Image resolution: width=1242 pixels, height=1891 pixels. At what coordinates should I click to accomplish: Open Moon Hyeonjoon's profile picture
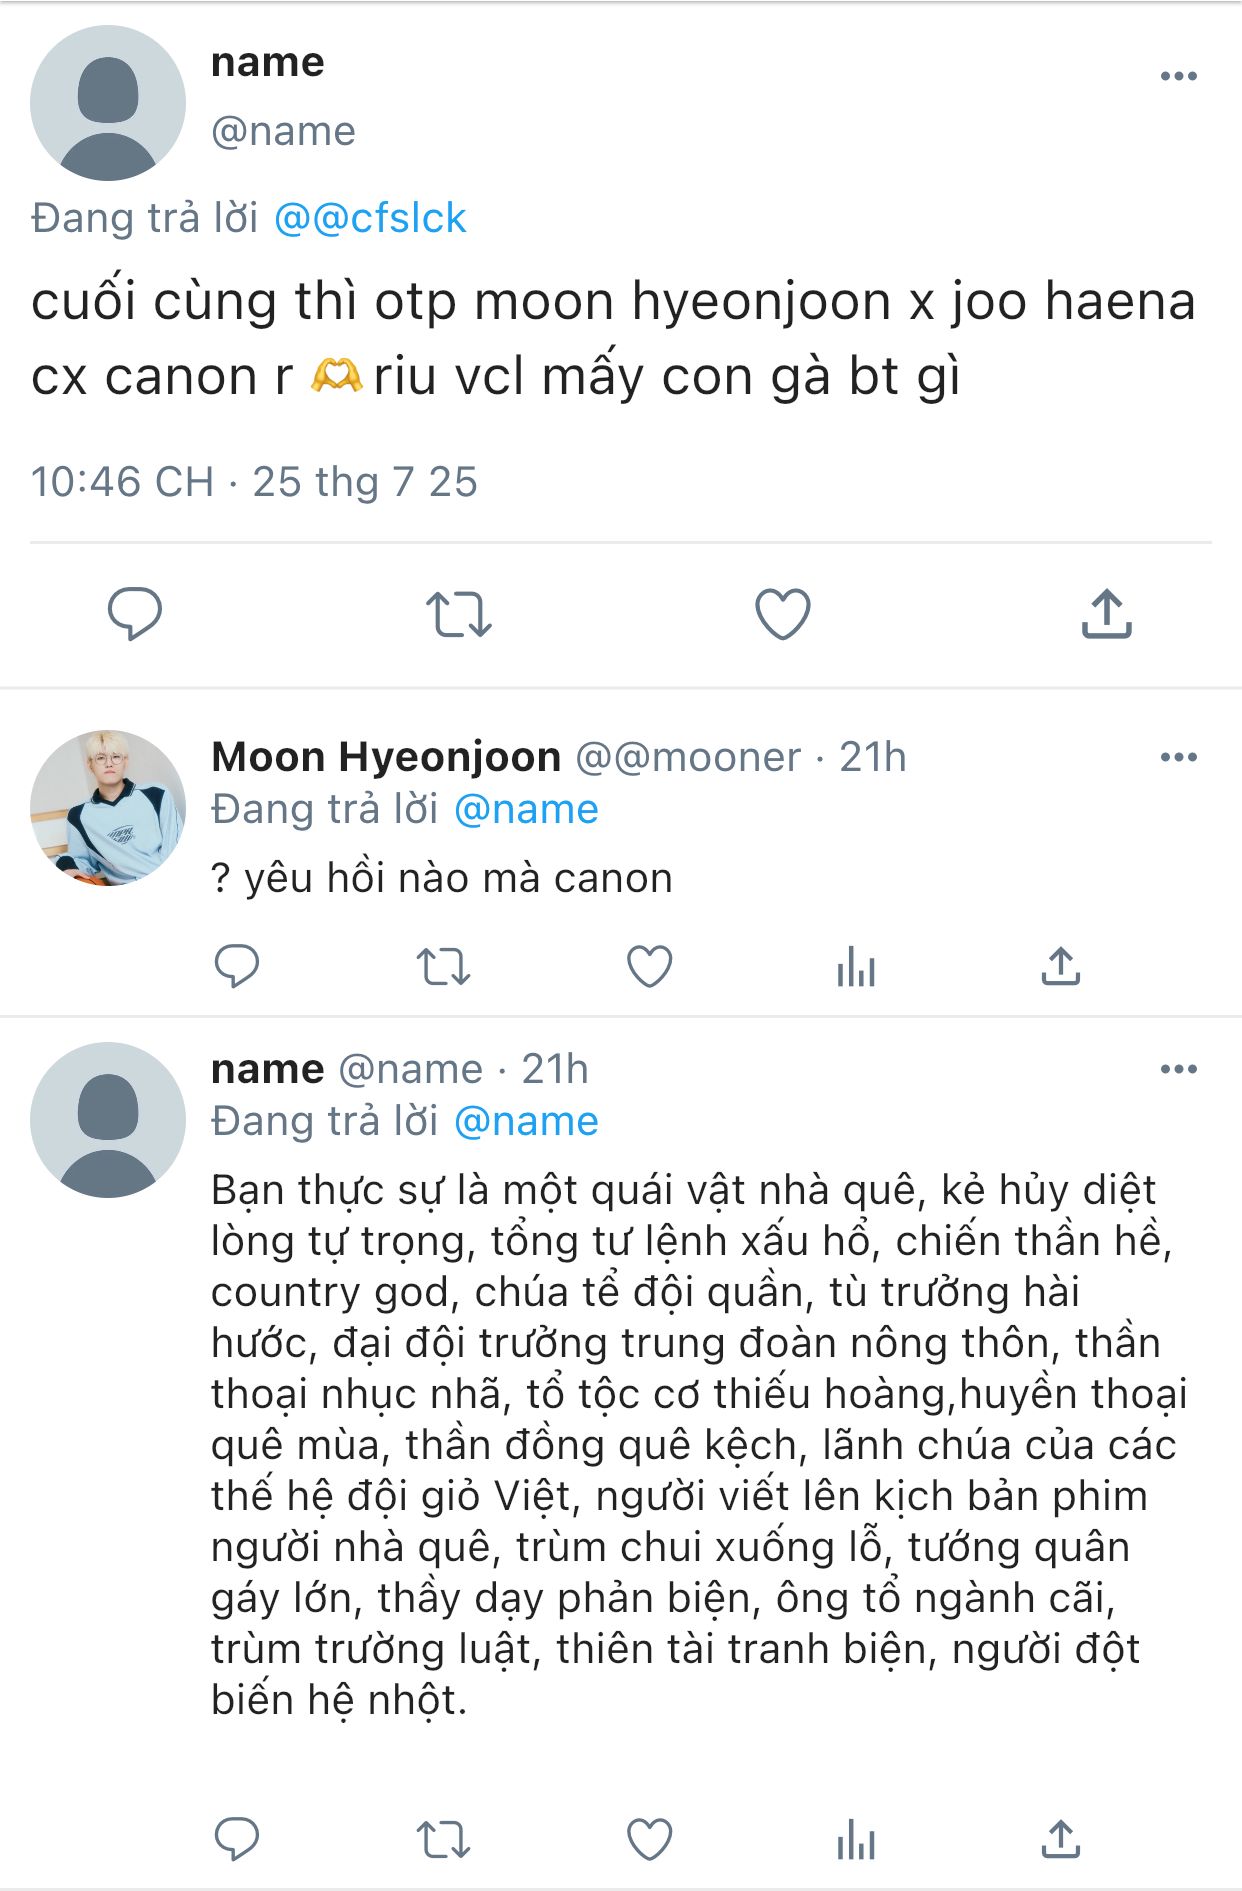(x=108, y=808)
